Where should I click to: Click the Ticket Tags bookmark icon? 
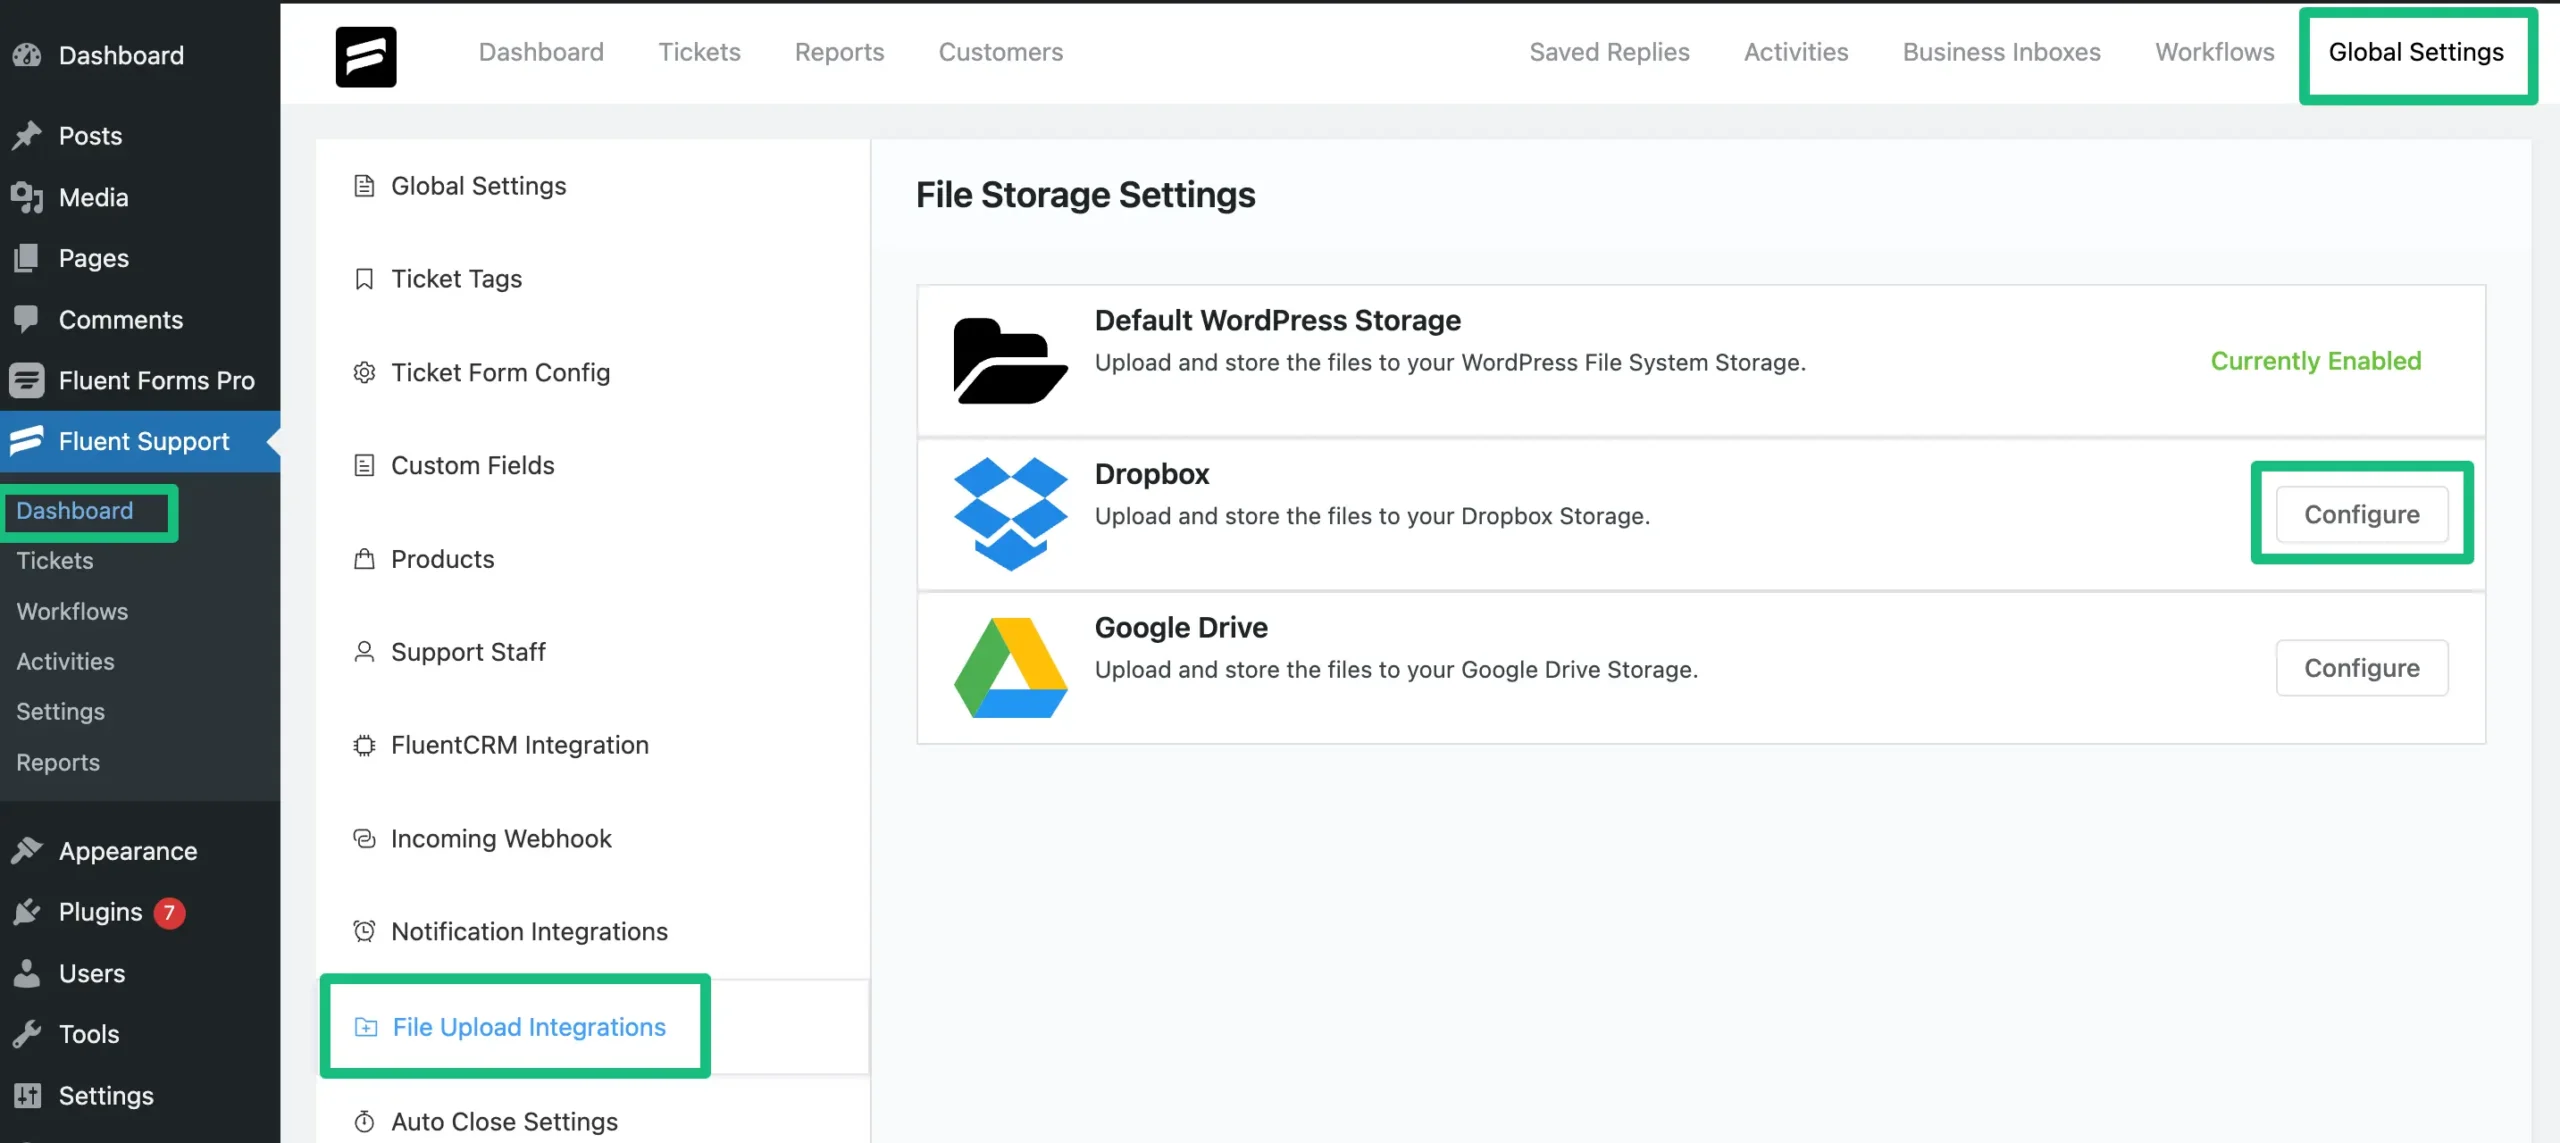pyautogui.click(x=364, y=279)
